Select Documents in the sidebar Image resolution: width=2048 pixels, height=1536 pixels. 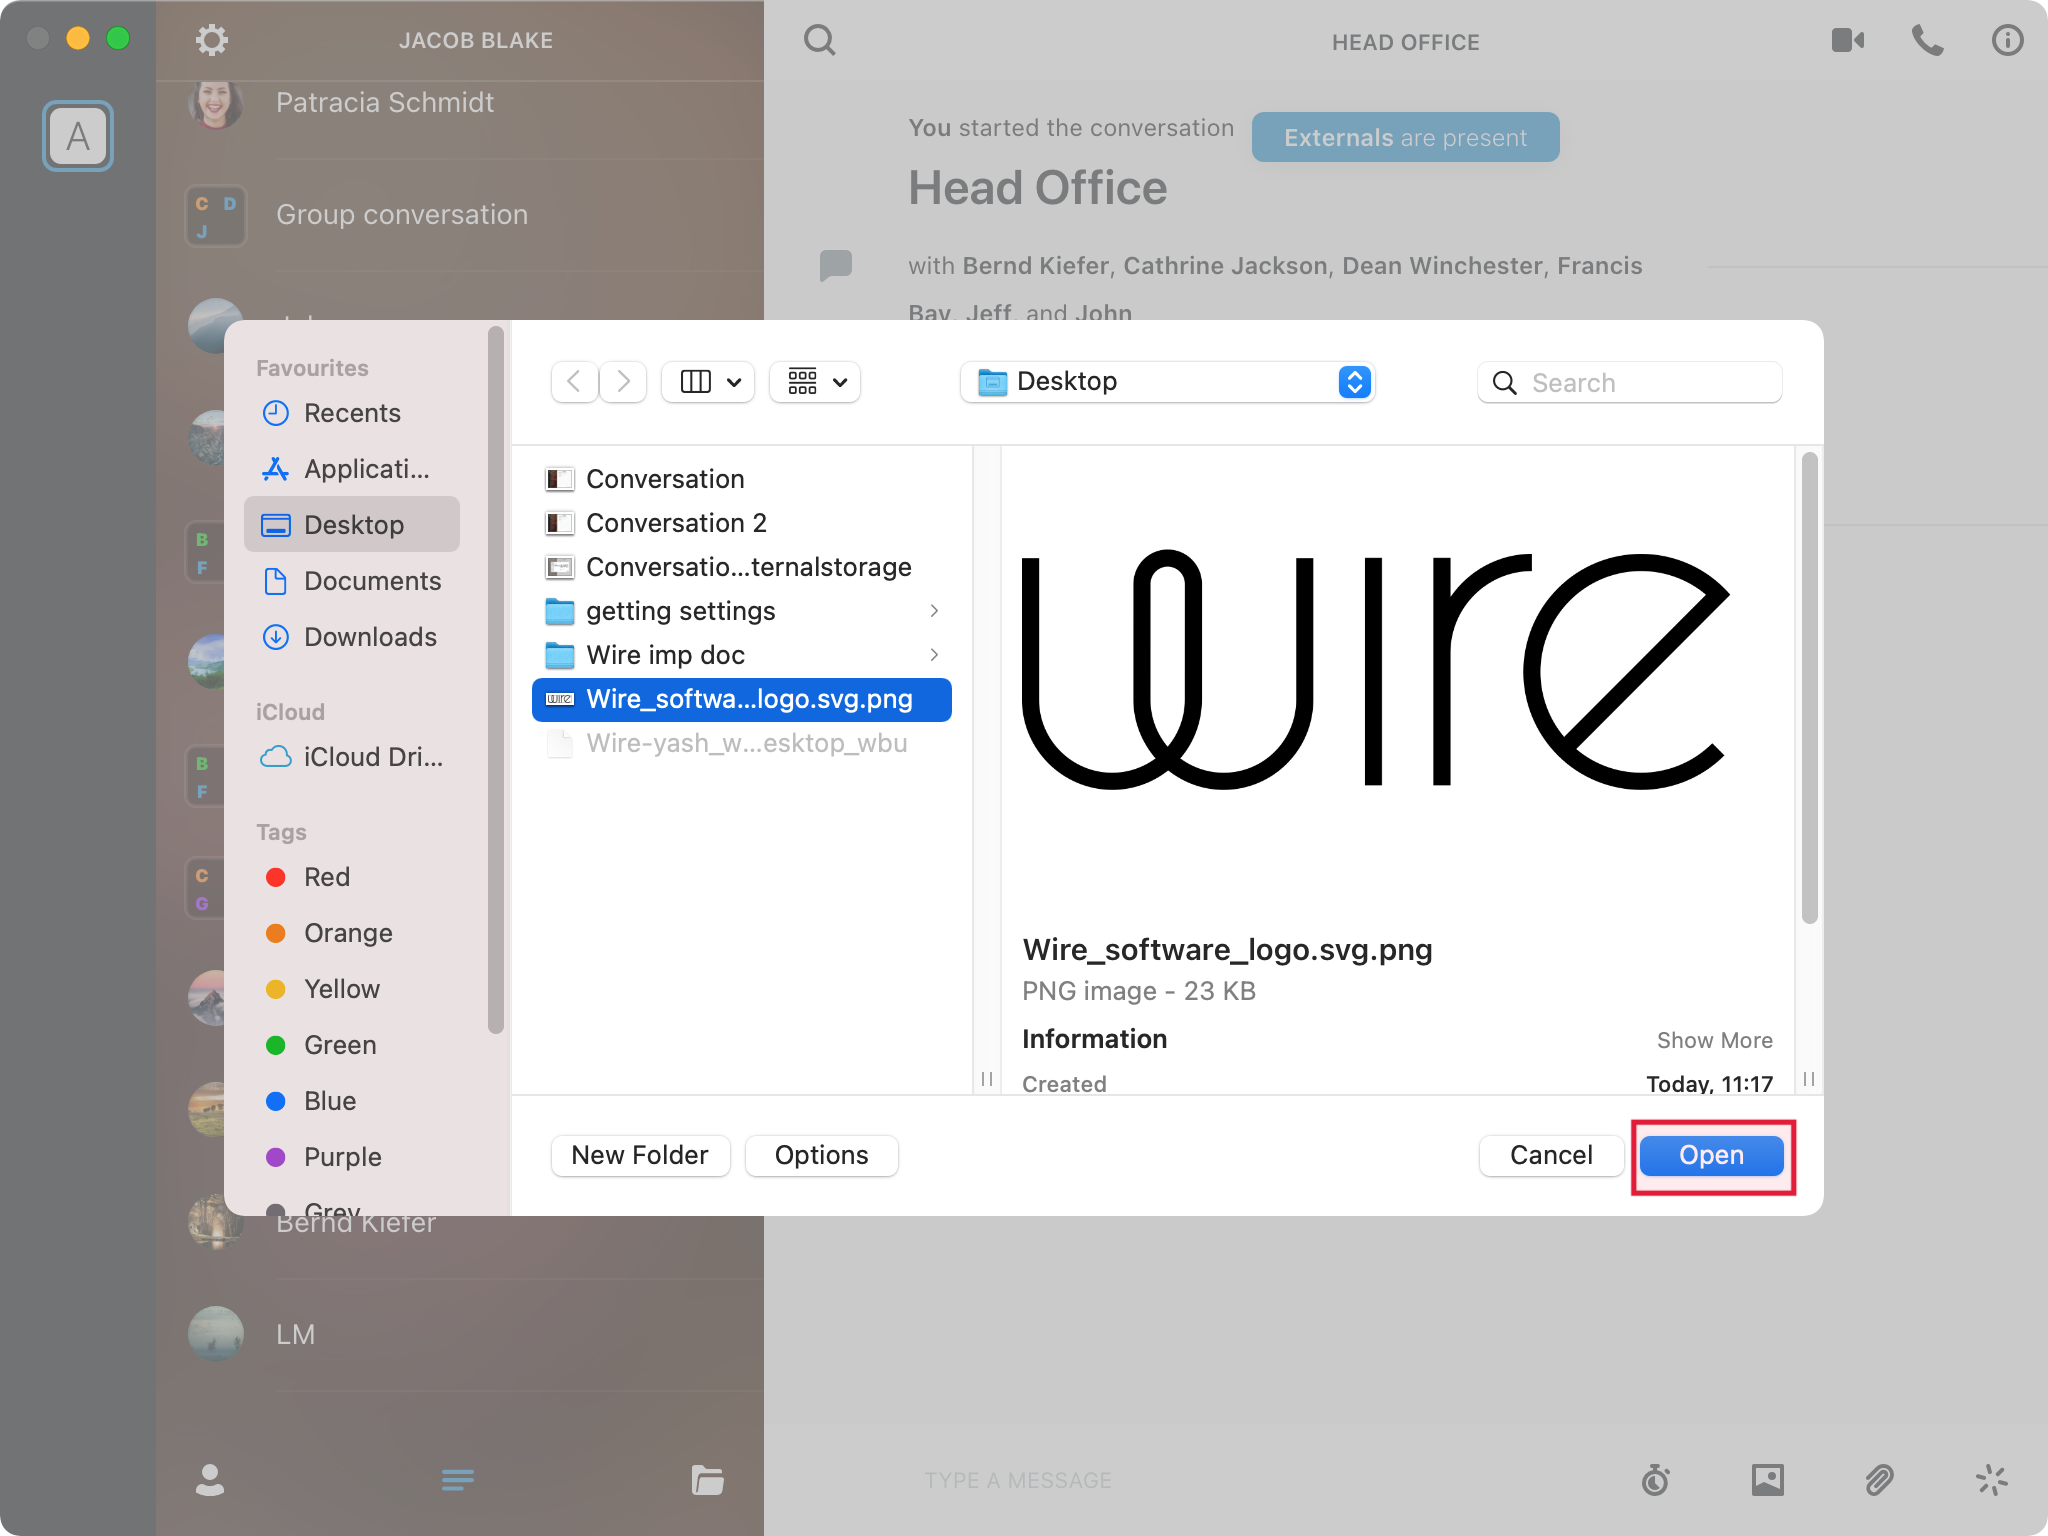[352, 581]
